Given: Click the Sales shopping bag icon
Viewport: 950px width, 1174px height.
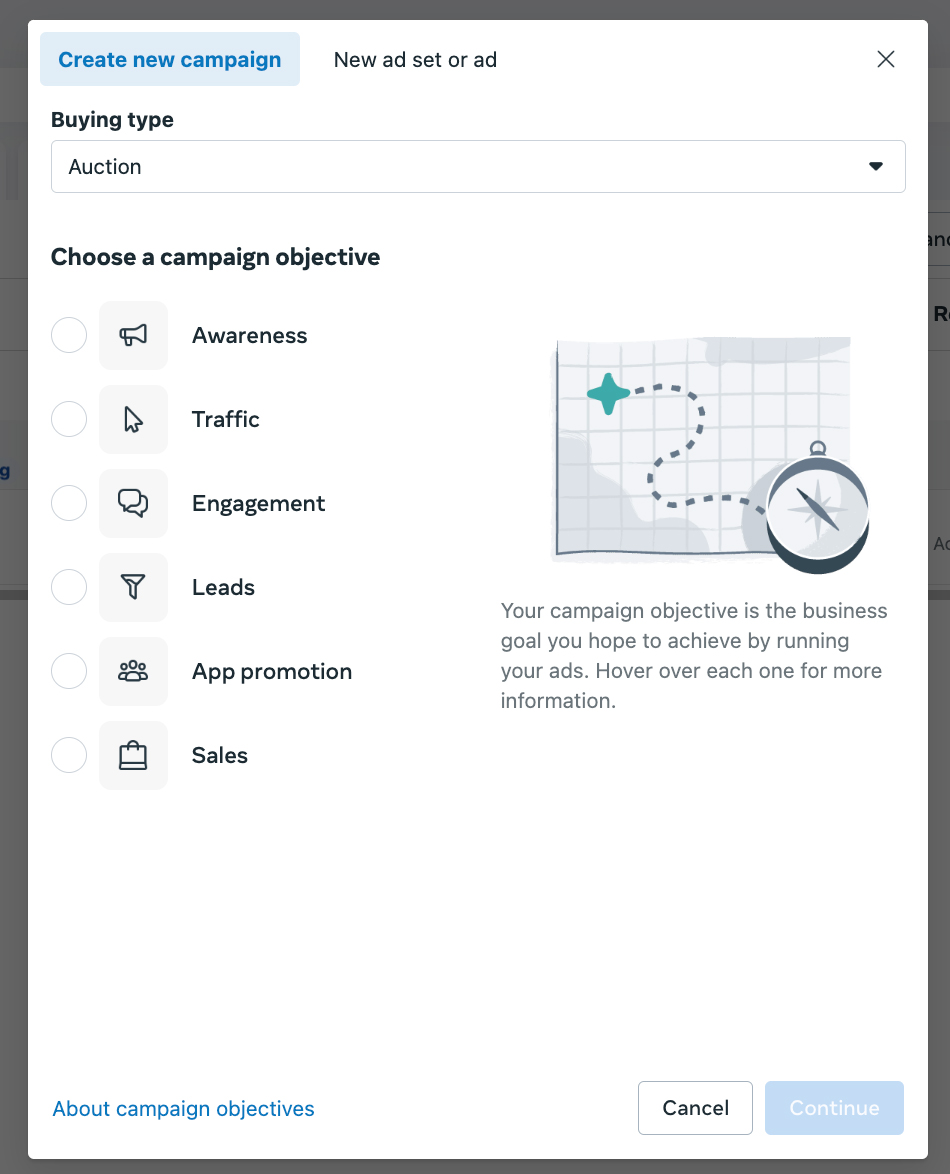Looking at the screenshot, I should coord(133,756).
